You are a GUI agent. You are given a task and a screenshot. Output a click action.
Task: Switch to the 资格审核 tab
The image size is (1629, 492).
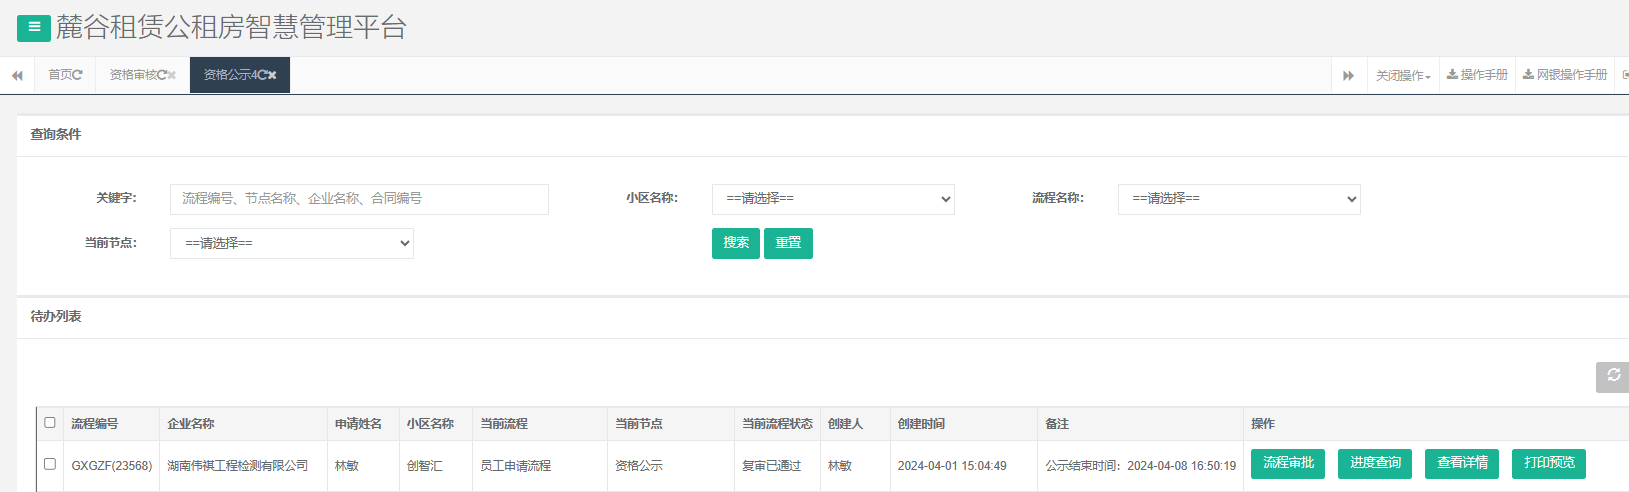pos(133,75)
